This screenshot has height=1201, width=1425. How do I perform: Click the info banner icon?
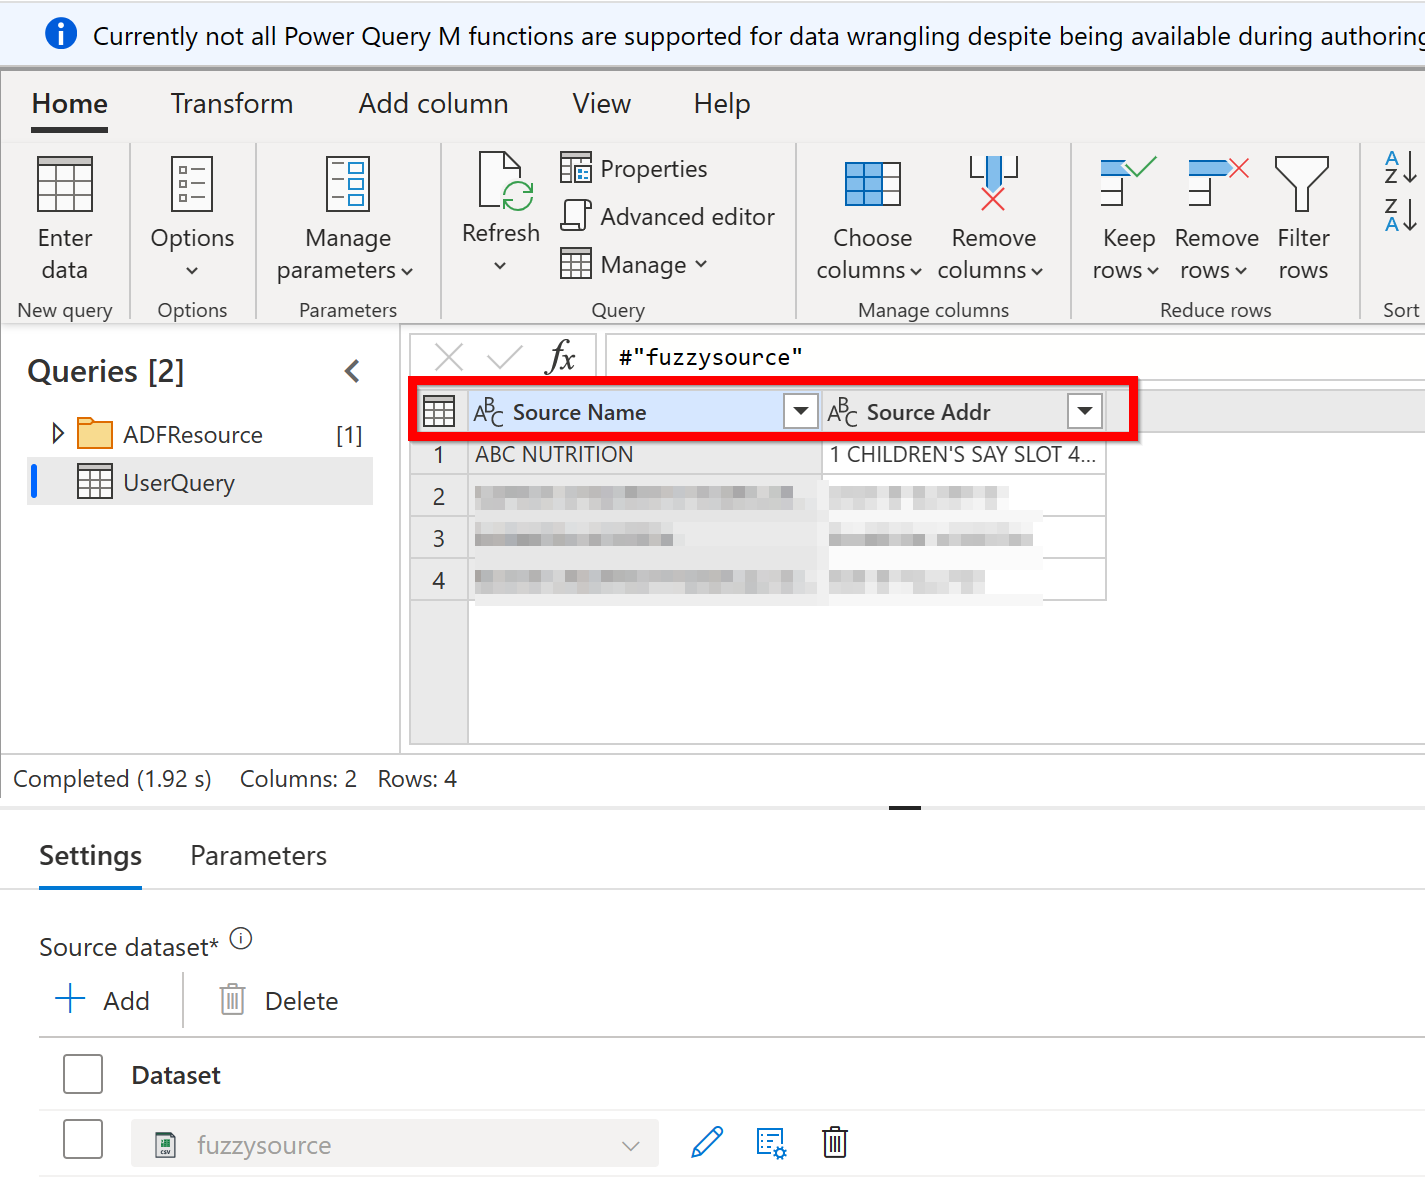coord(61,33)
